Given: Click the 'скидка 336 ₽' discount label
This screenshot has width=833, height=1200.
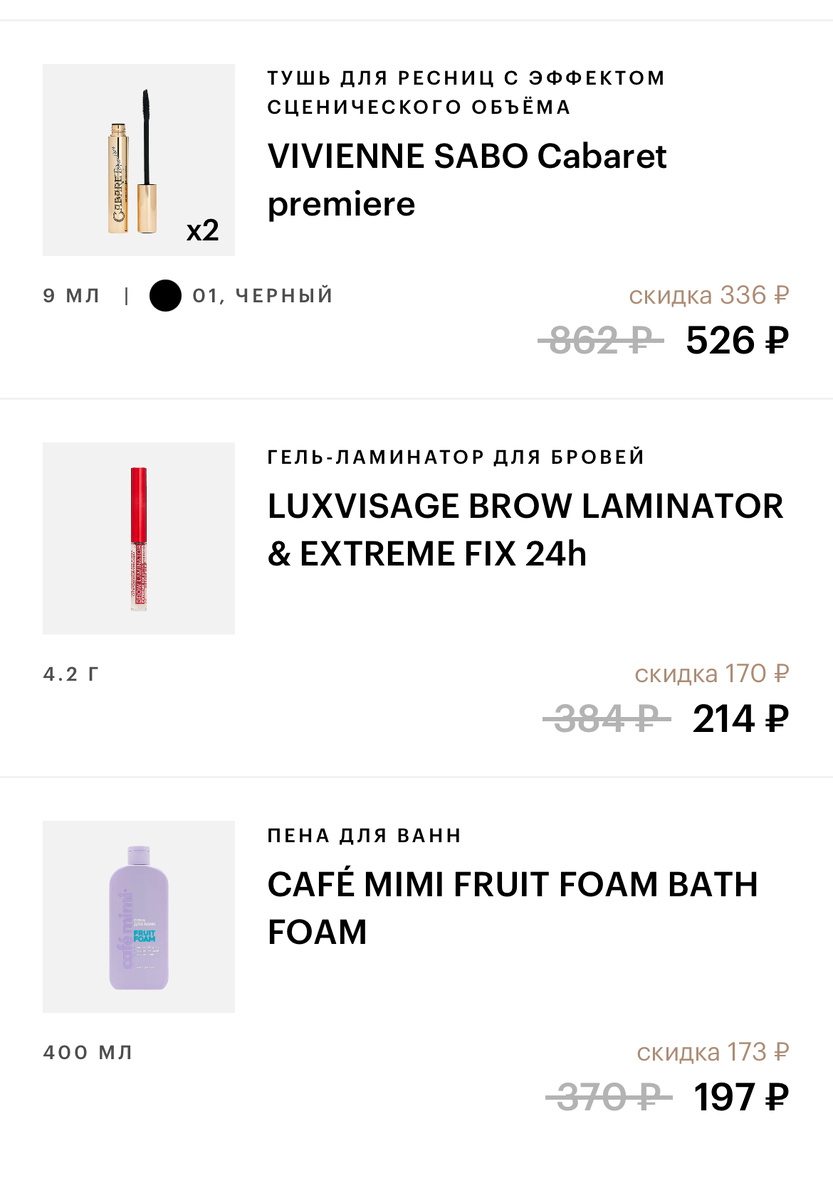Looking at the screenshot, I should pos(709,295).
